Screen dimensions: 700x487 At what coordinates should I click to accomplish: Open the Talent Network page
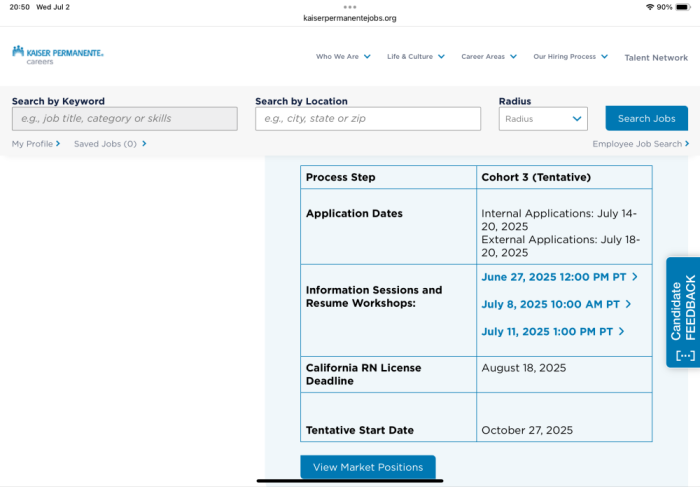coord(656,58)
